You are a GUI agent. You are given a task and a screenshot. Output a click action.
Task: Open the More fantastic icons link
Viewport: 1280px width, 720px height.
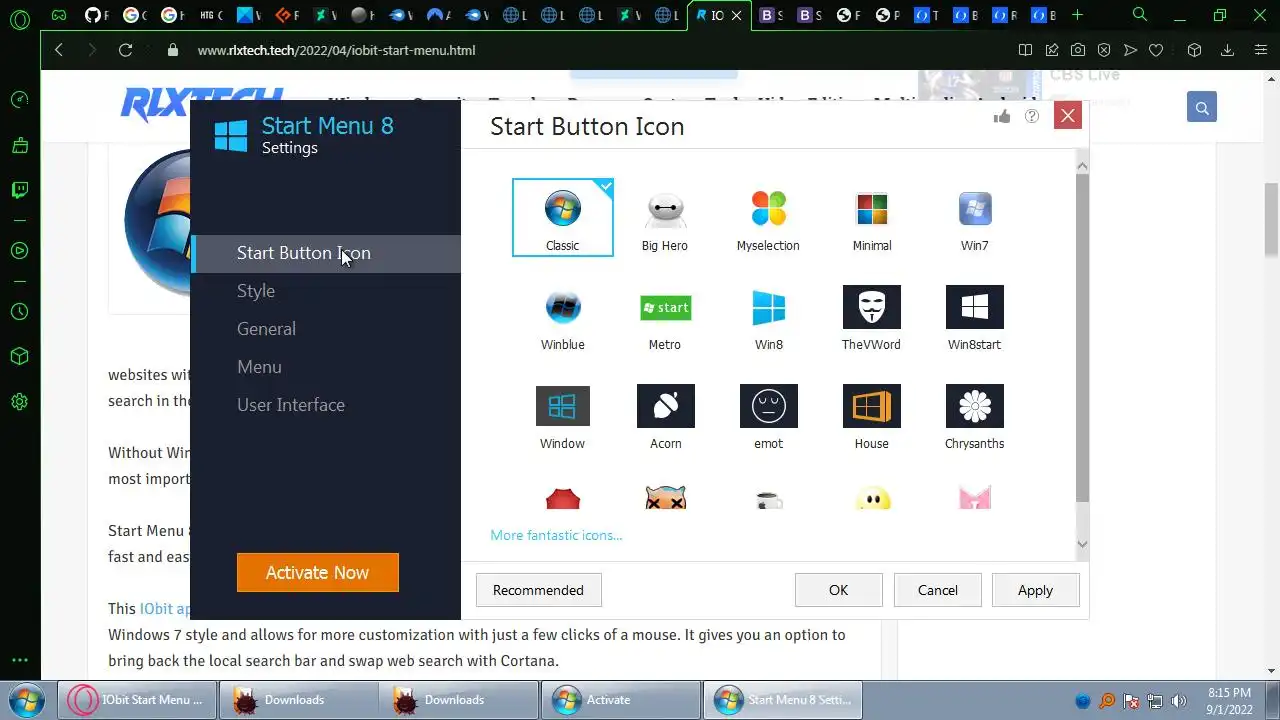pyautogui.click(x=556, y=535)
